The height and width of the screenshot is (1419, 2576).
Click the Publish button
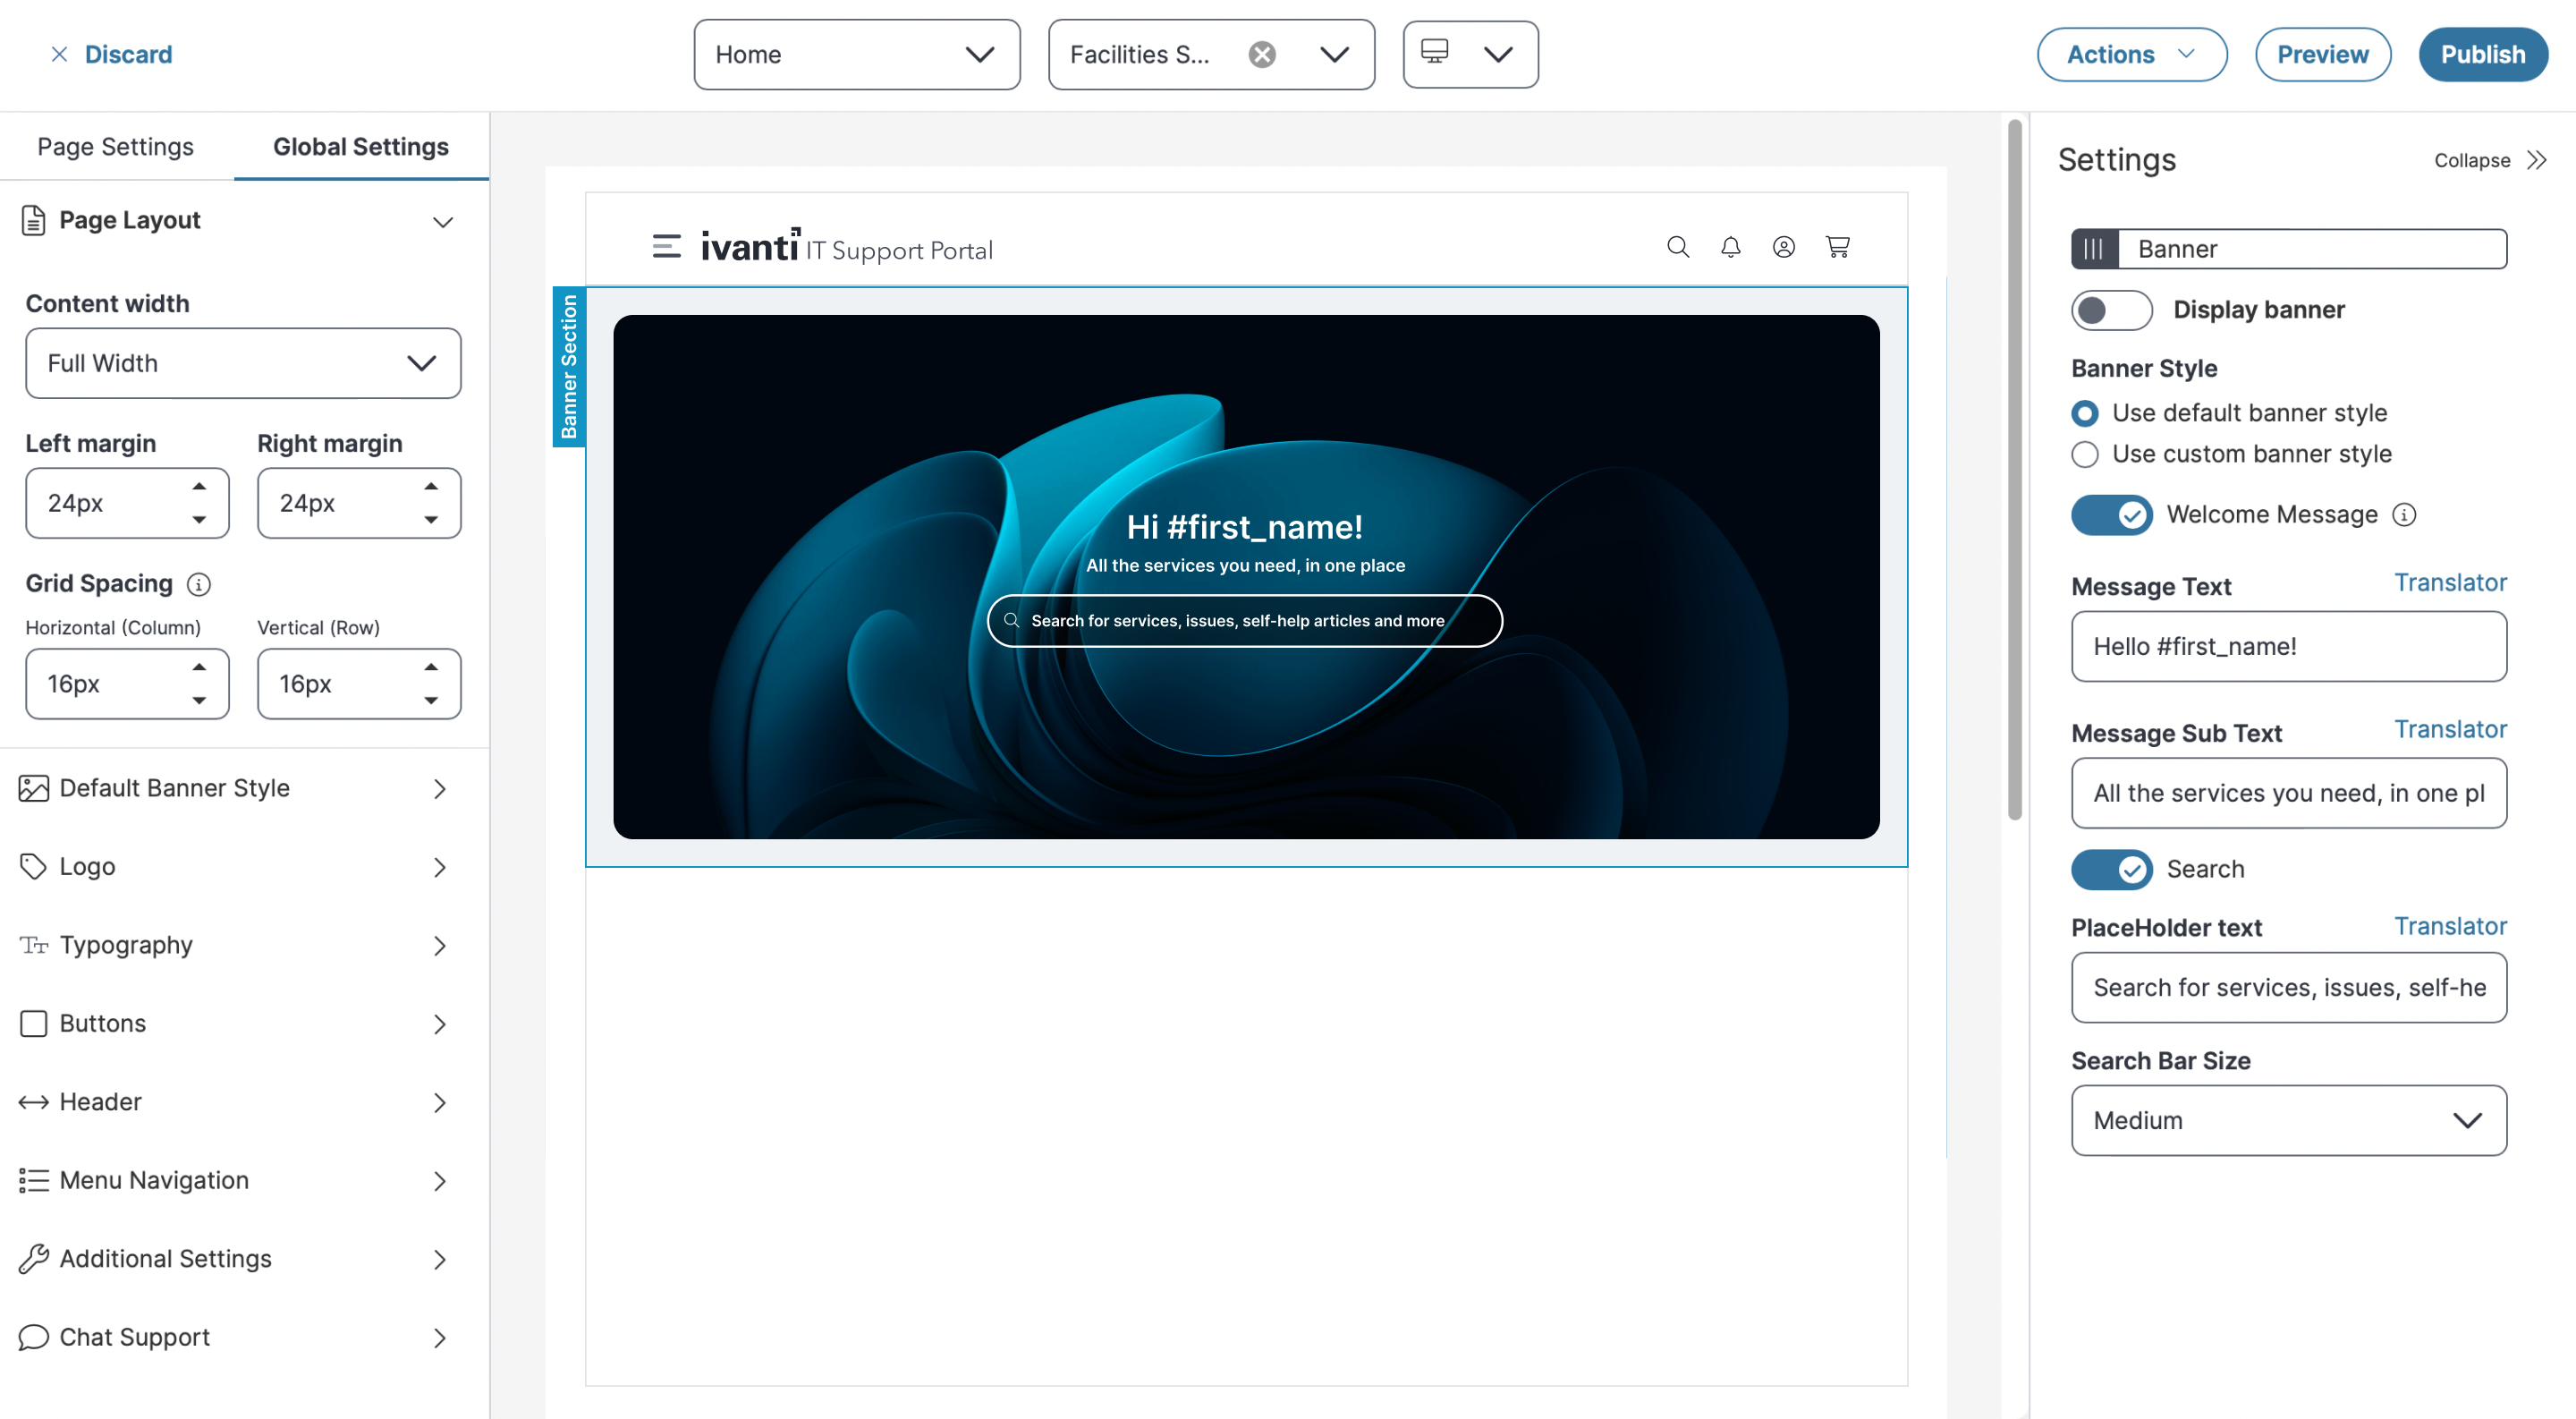(2482, 55)
